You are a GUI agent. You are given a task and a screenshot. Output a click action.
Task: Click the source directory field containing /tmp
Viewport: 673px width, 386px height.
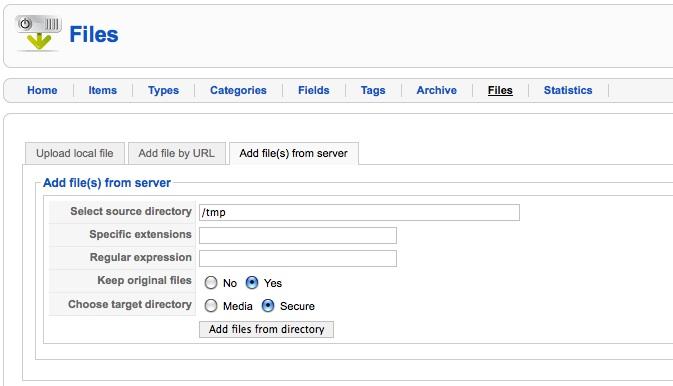[359, 213]
